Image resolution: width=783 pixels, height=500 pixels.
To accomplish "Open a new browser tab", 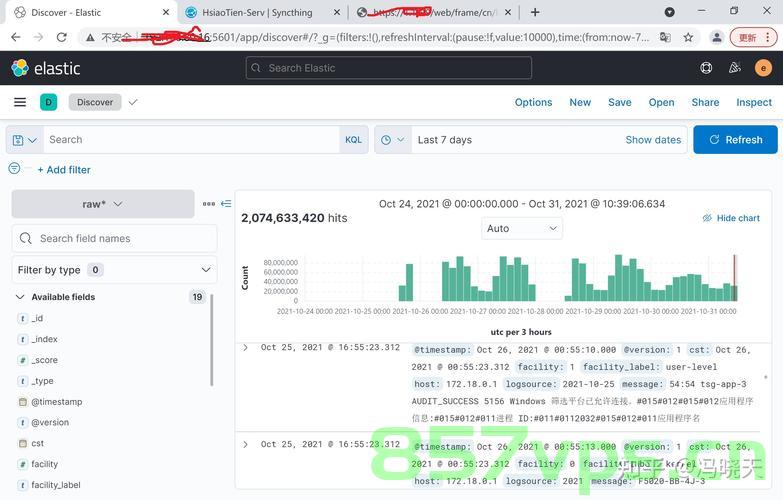I will (535, 12).
